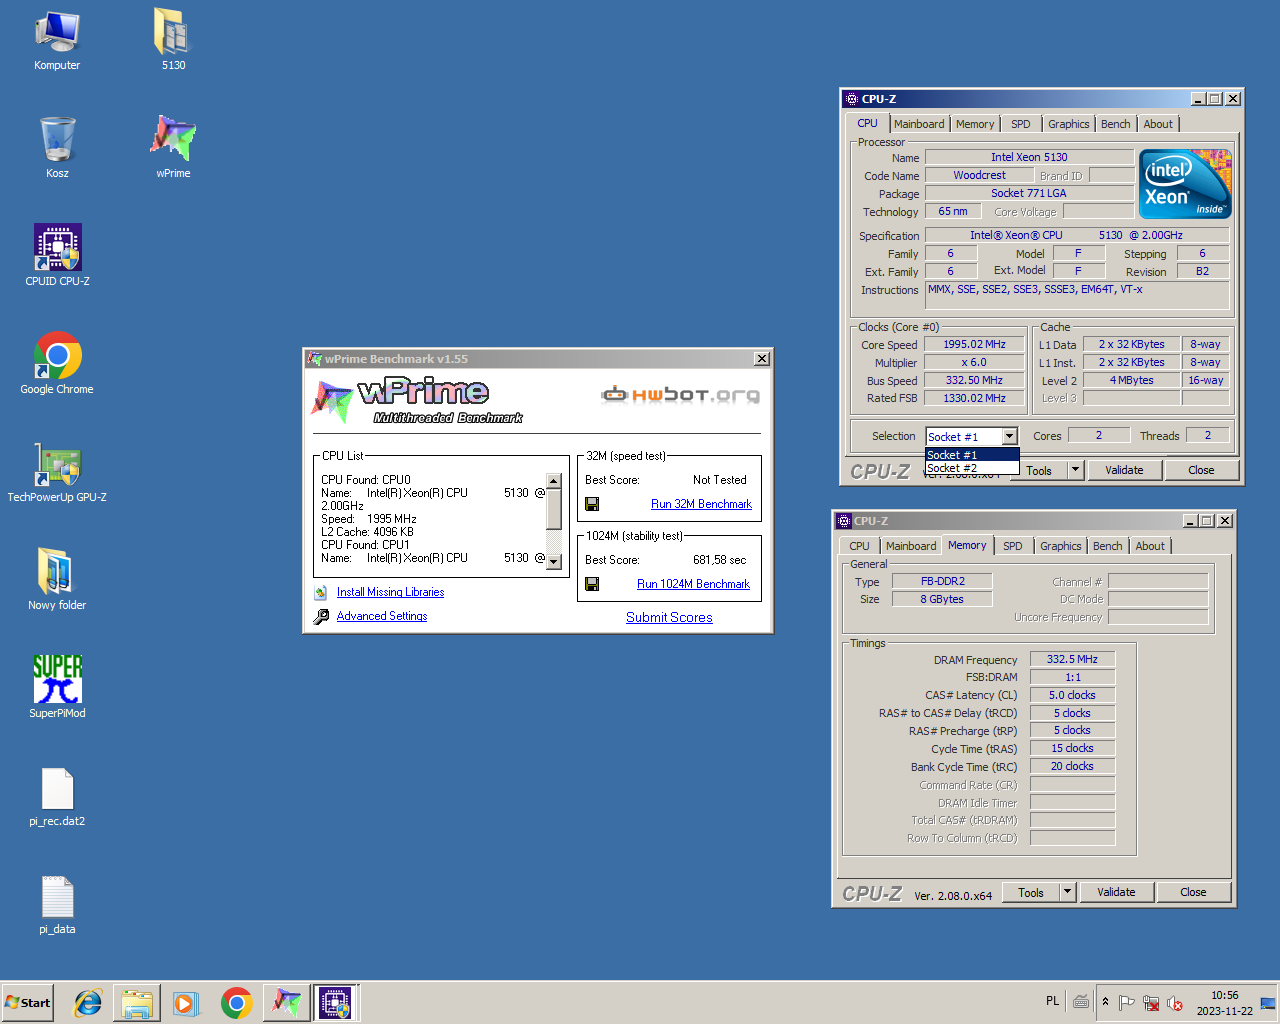Open Tools dropdown arrow in Memory CPU-Z window
Screen dimensions: 1280x1024
pyautogui.click(x=1067, y=892)
